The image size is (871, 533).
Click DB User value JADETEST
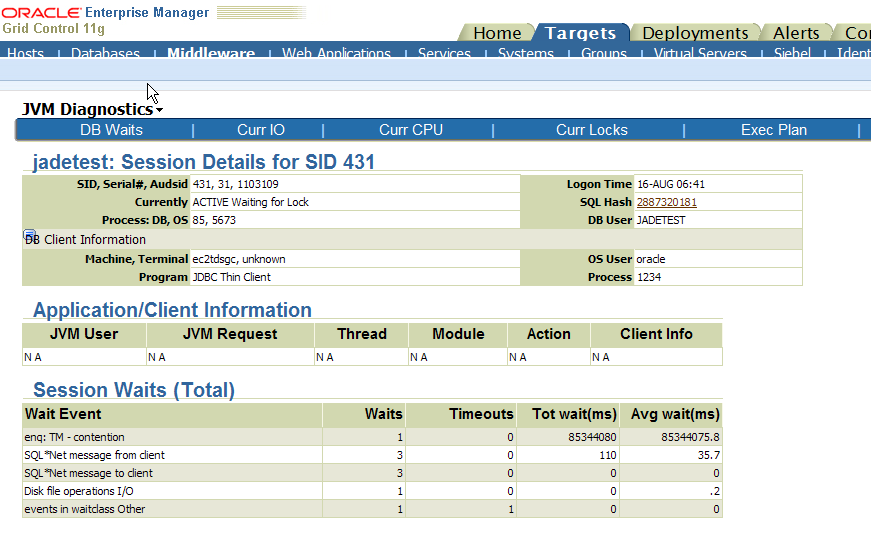pyautogui.click(x=661, y=220)
